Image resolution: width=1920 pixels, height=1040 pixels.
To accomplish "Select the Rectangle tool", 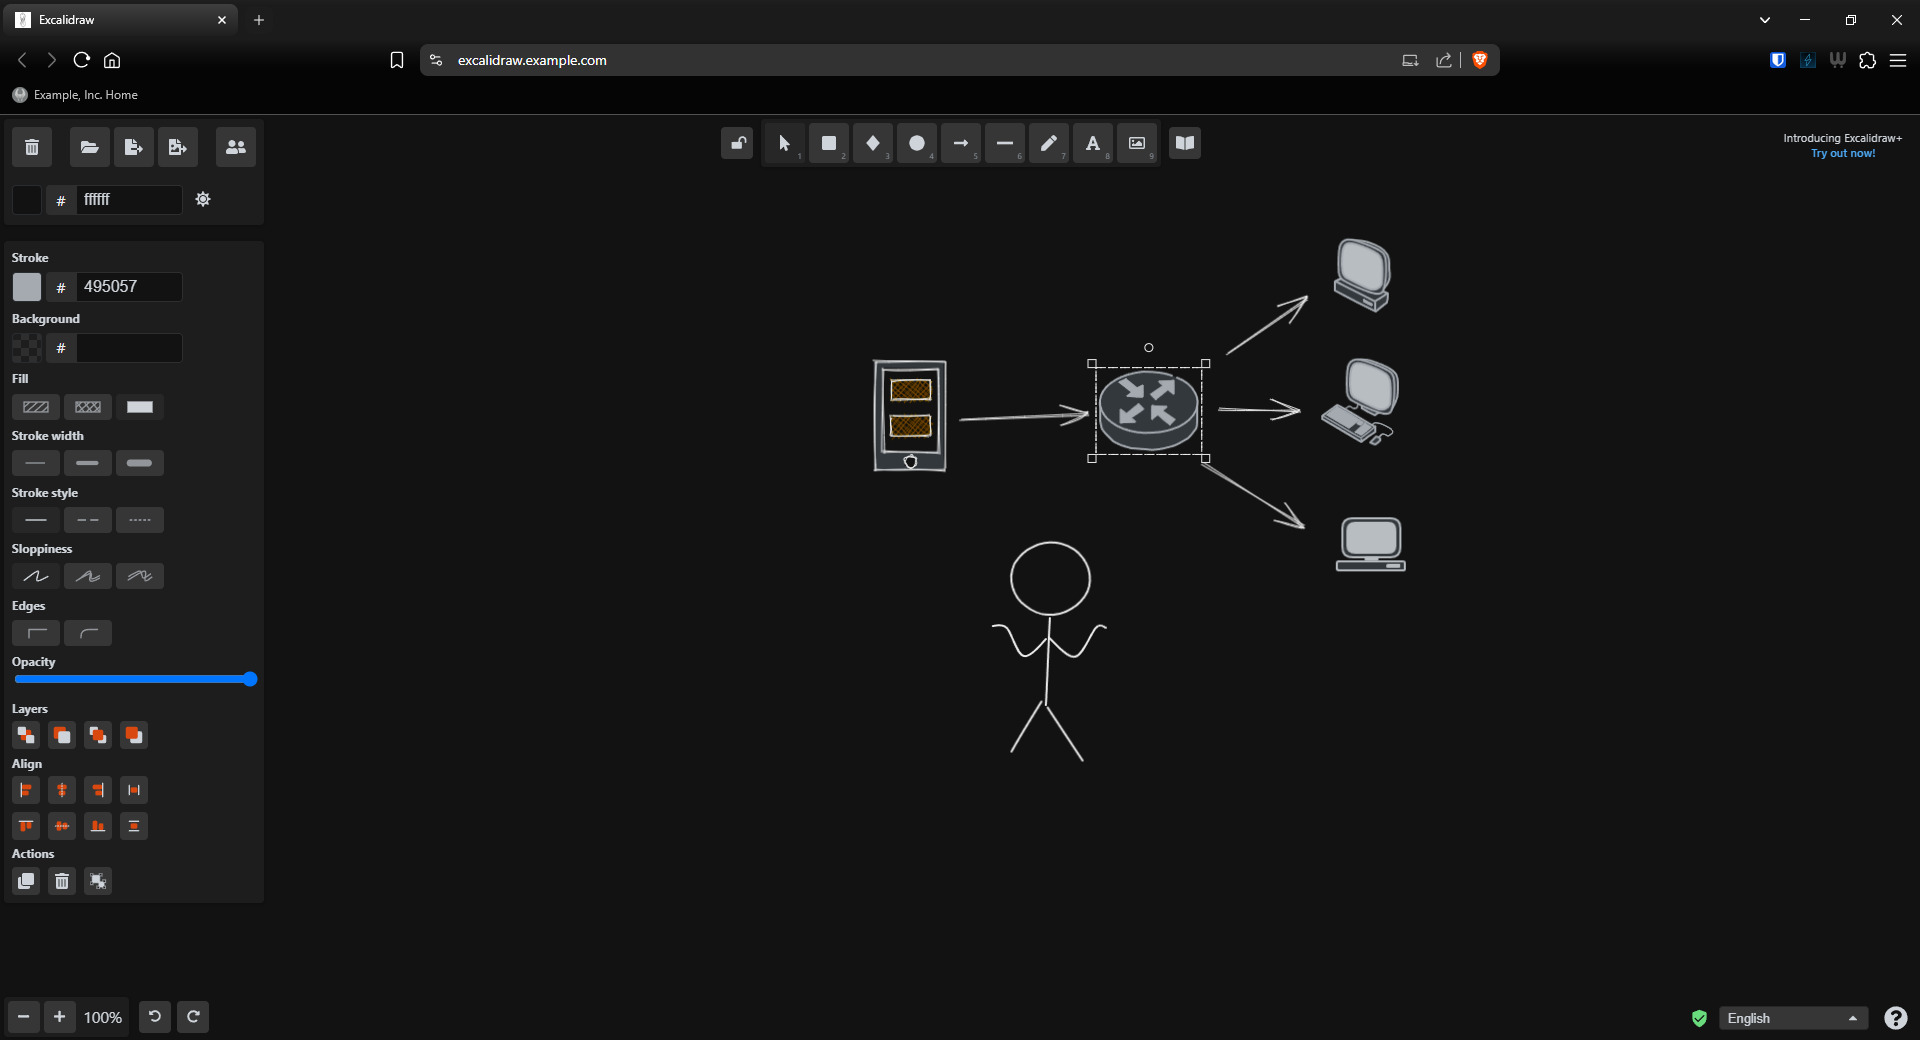I will [x=828, y=144].
